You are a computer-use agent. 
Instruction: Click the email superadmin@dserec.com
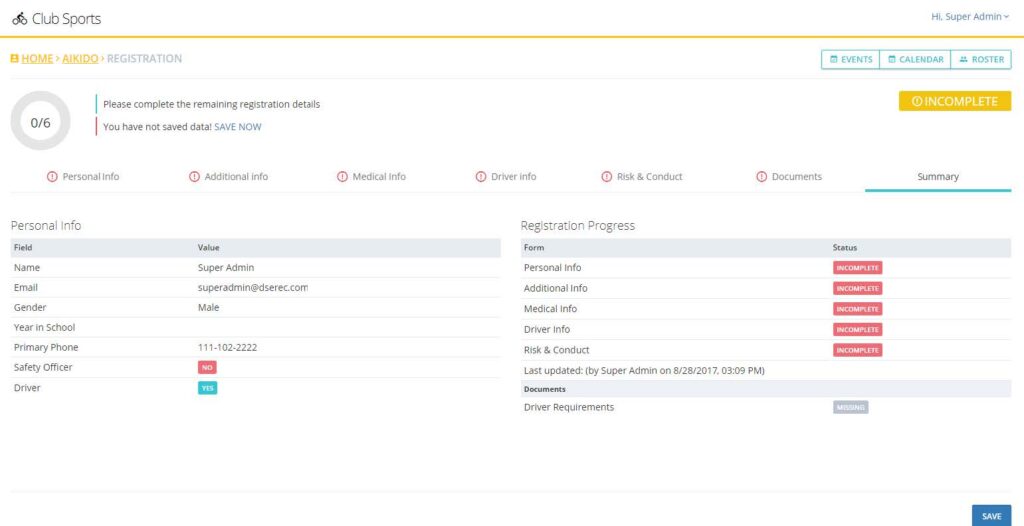coord(253,288)
